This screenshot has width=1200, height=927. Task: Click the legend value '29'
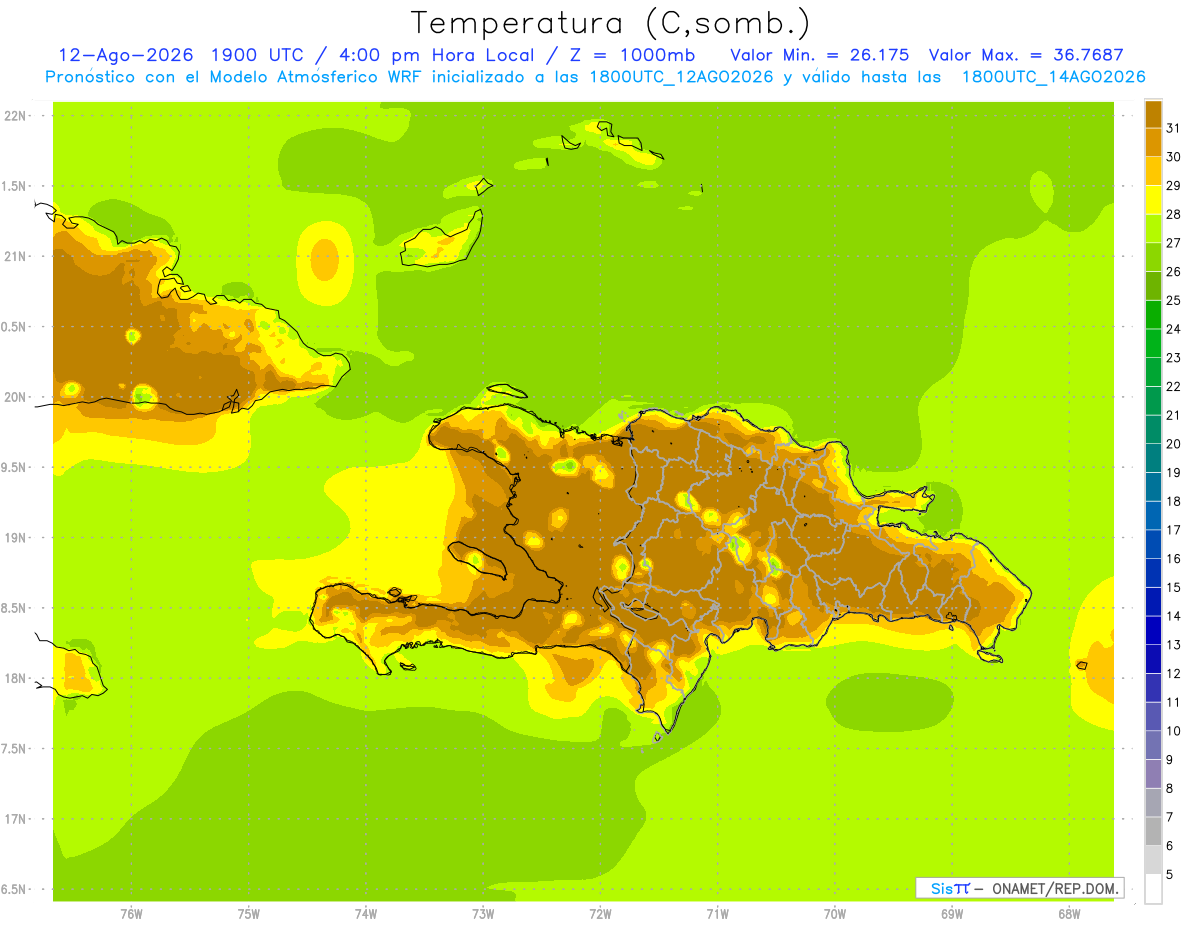1173,185
